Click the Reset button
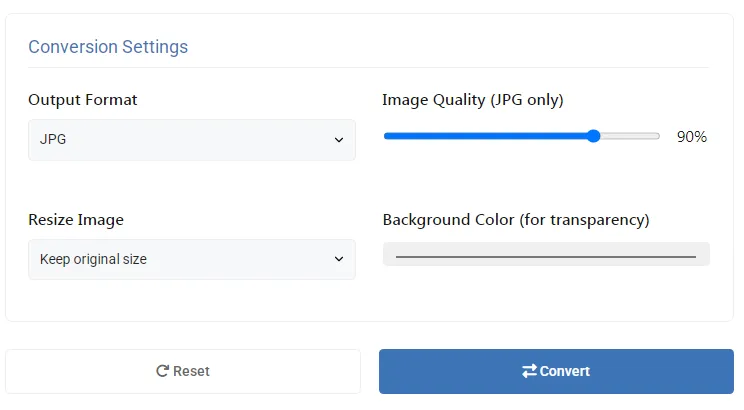 click(183, 371)
